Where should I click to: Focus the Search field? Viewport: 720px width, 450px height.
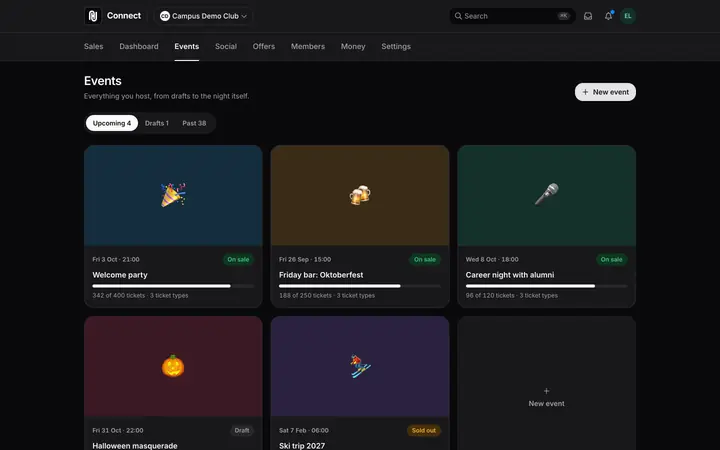[512, 16]
